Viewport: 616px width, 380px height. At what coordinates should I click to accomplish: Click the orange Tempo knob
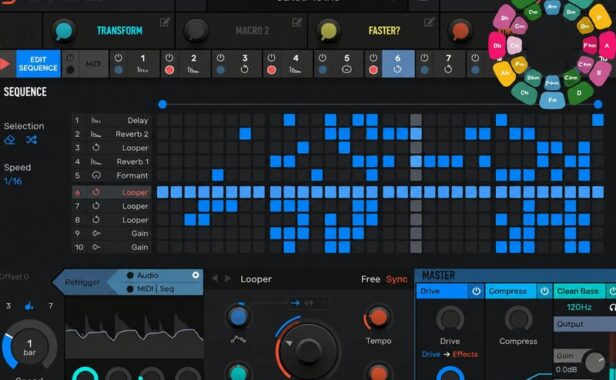tap(378, 318)
